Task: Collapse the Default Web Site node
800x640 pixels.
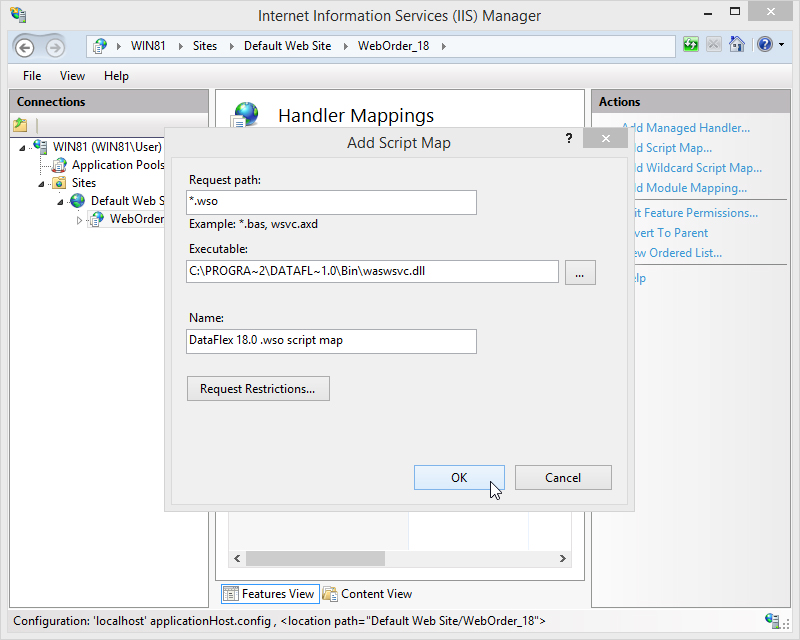Action: (60, 202)
